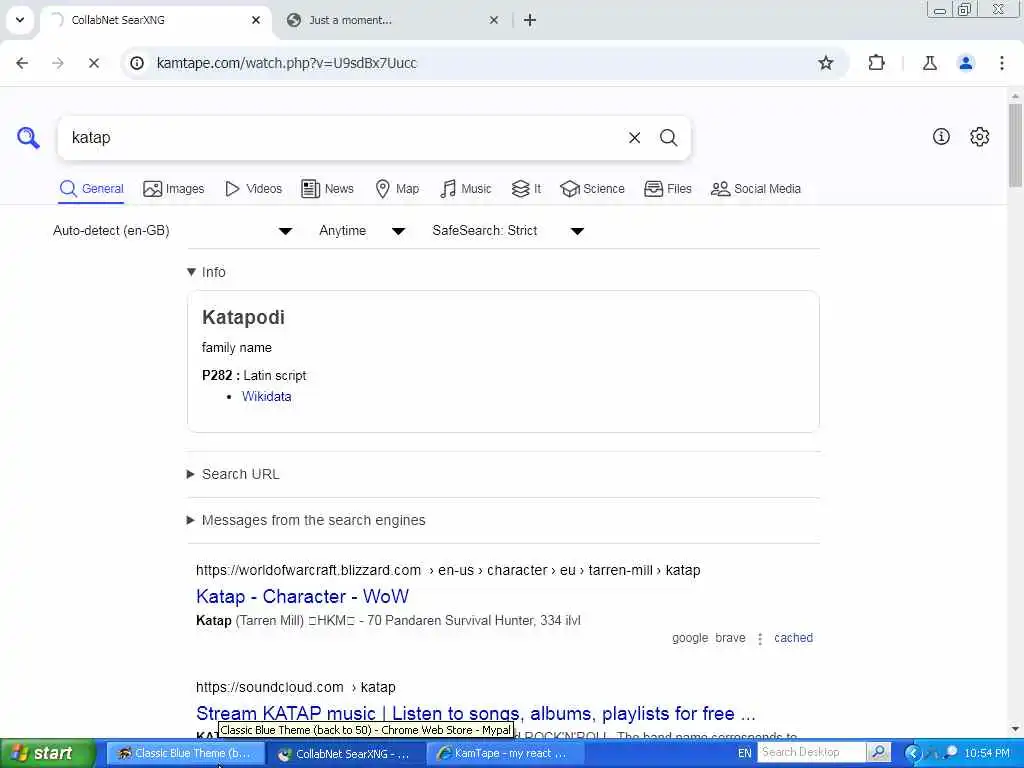
Task: Switch to IT category
Action: click(x=526, y=189)
